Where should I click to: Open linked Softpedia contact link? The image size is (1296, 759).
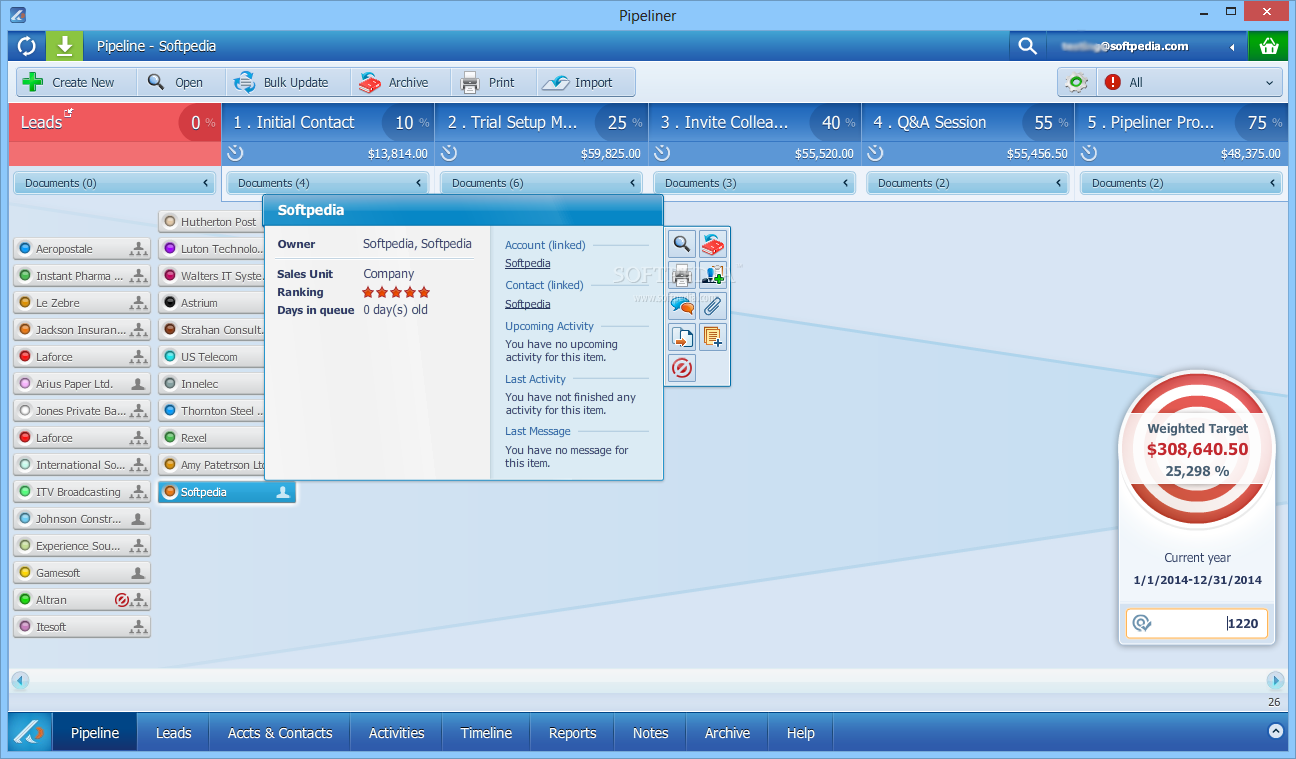[527, 304]
